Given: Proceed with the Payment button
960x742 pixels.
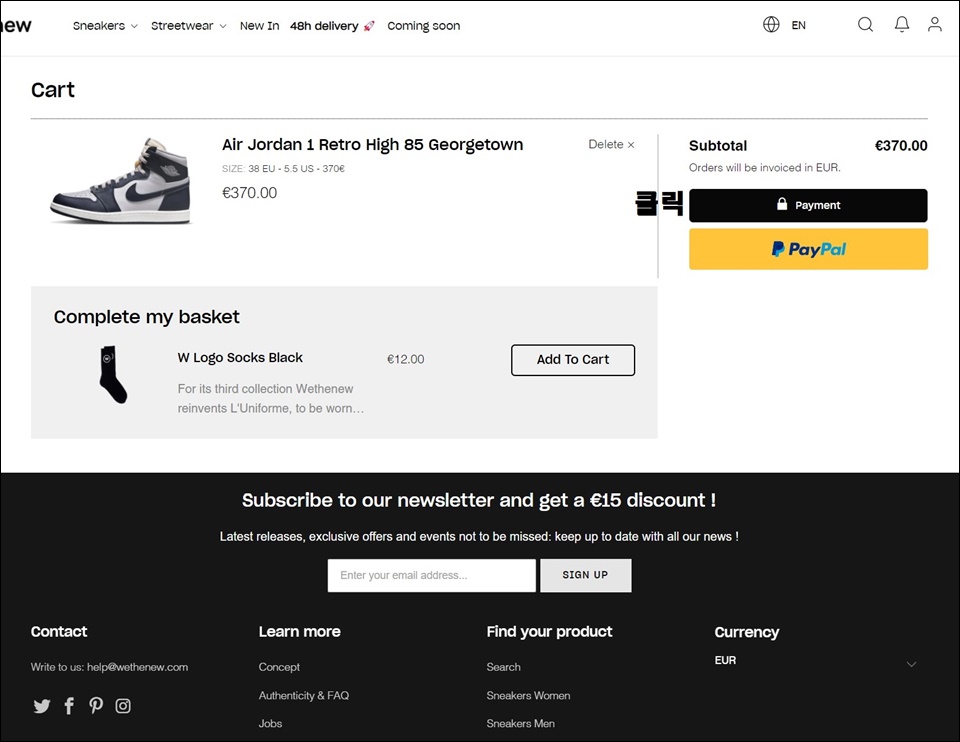Looking at the screenshot, I should [x=808, y=205].
